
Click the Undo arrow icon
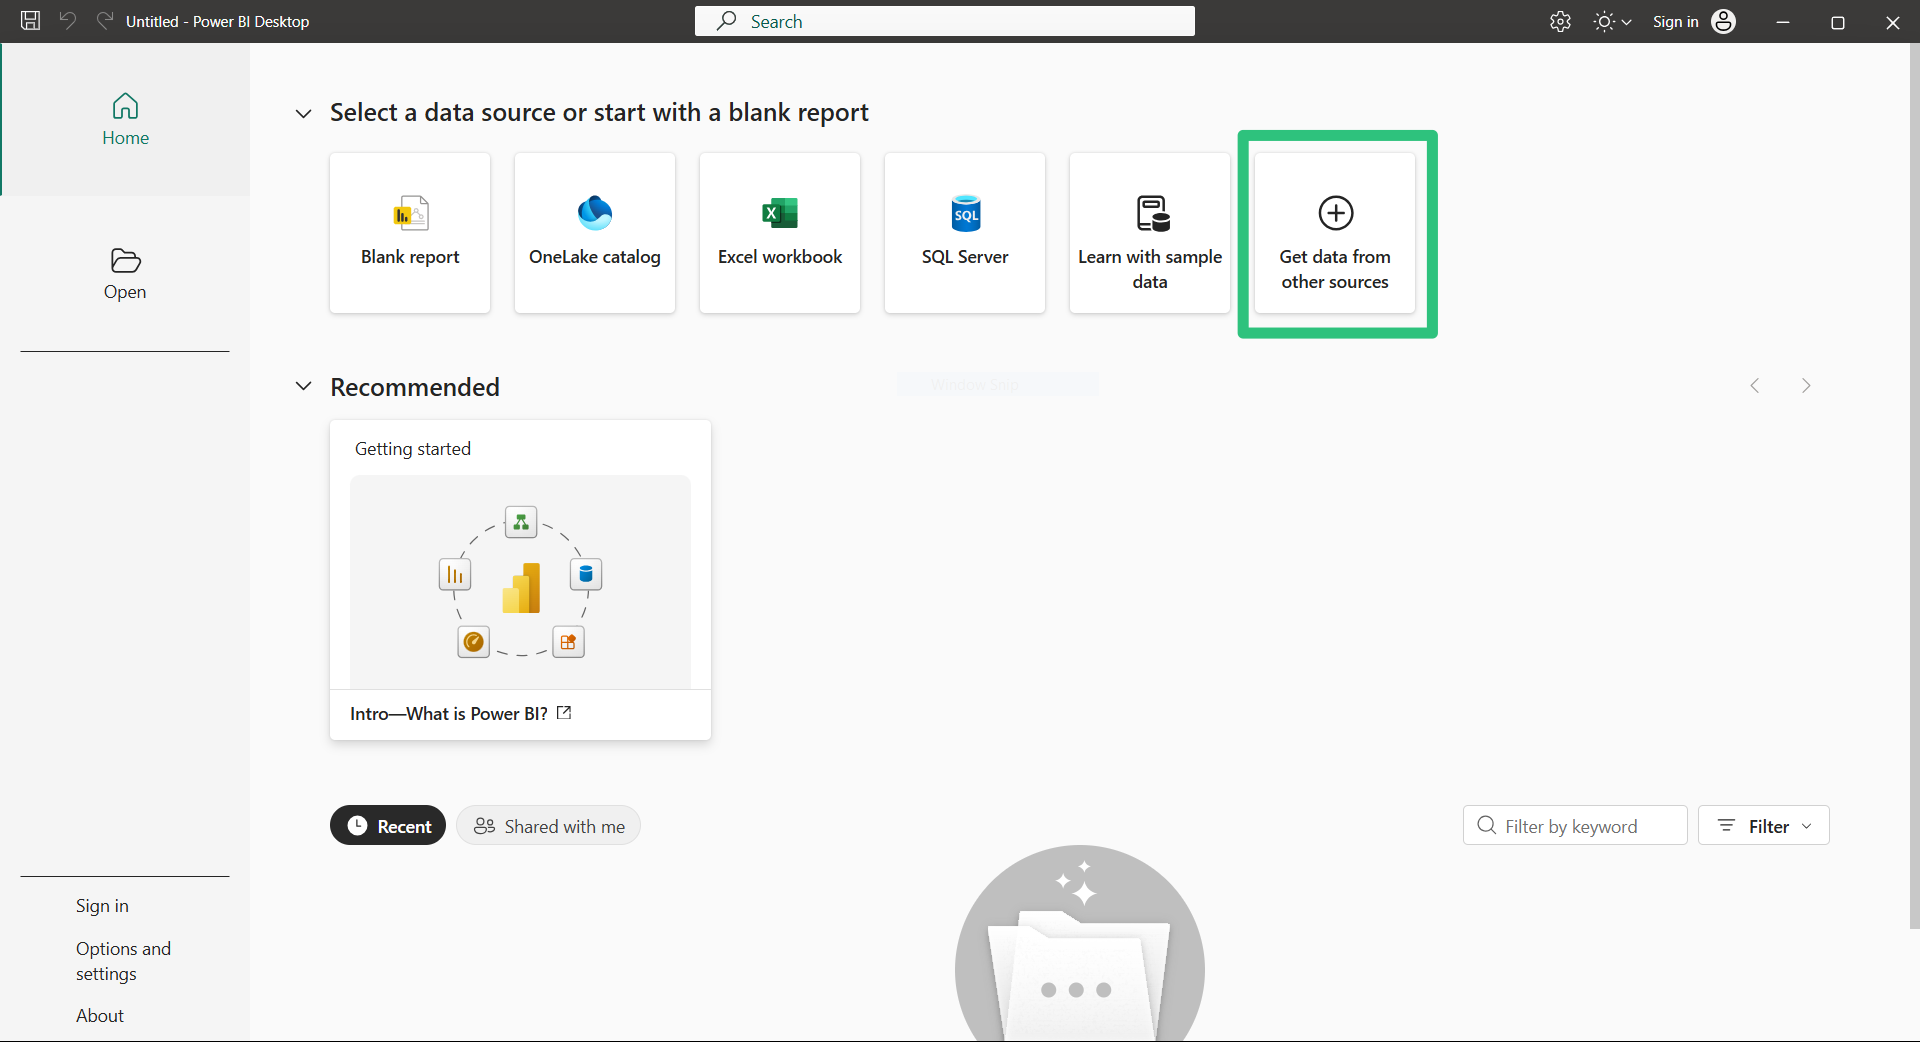tap(68, 21)
